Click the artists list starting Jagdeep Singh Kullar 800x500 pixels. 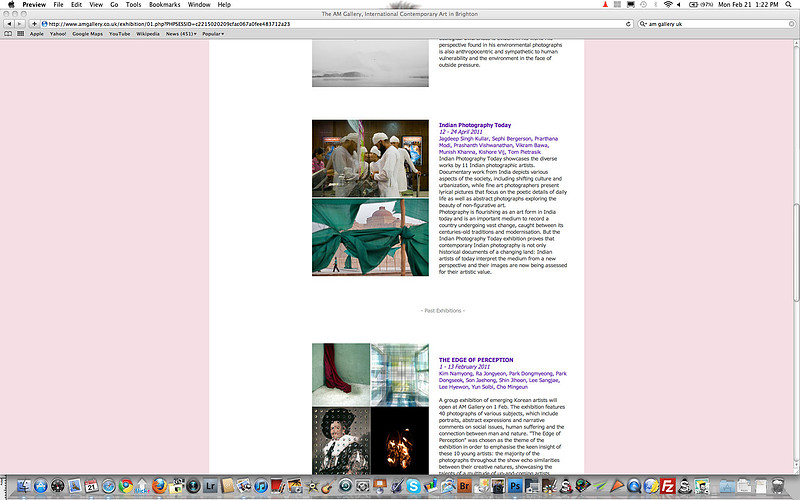(x=498, y=145)
